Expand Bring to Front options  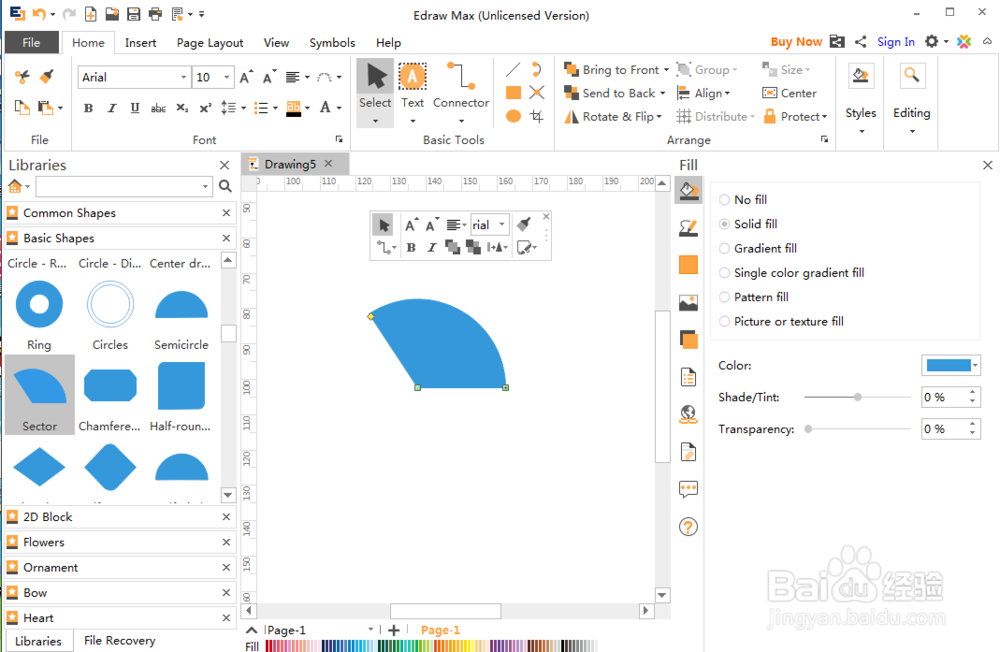pyautogui.click(x=666, y=70)
